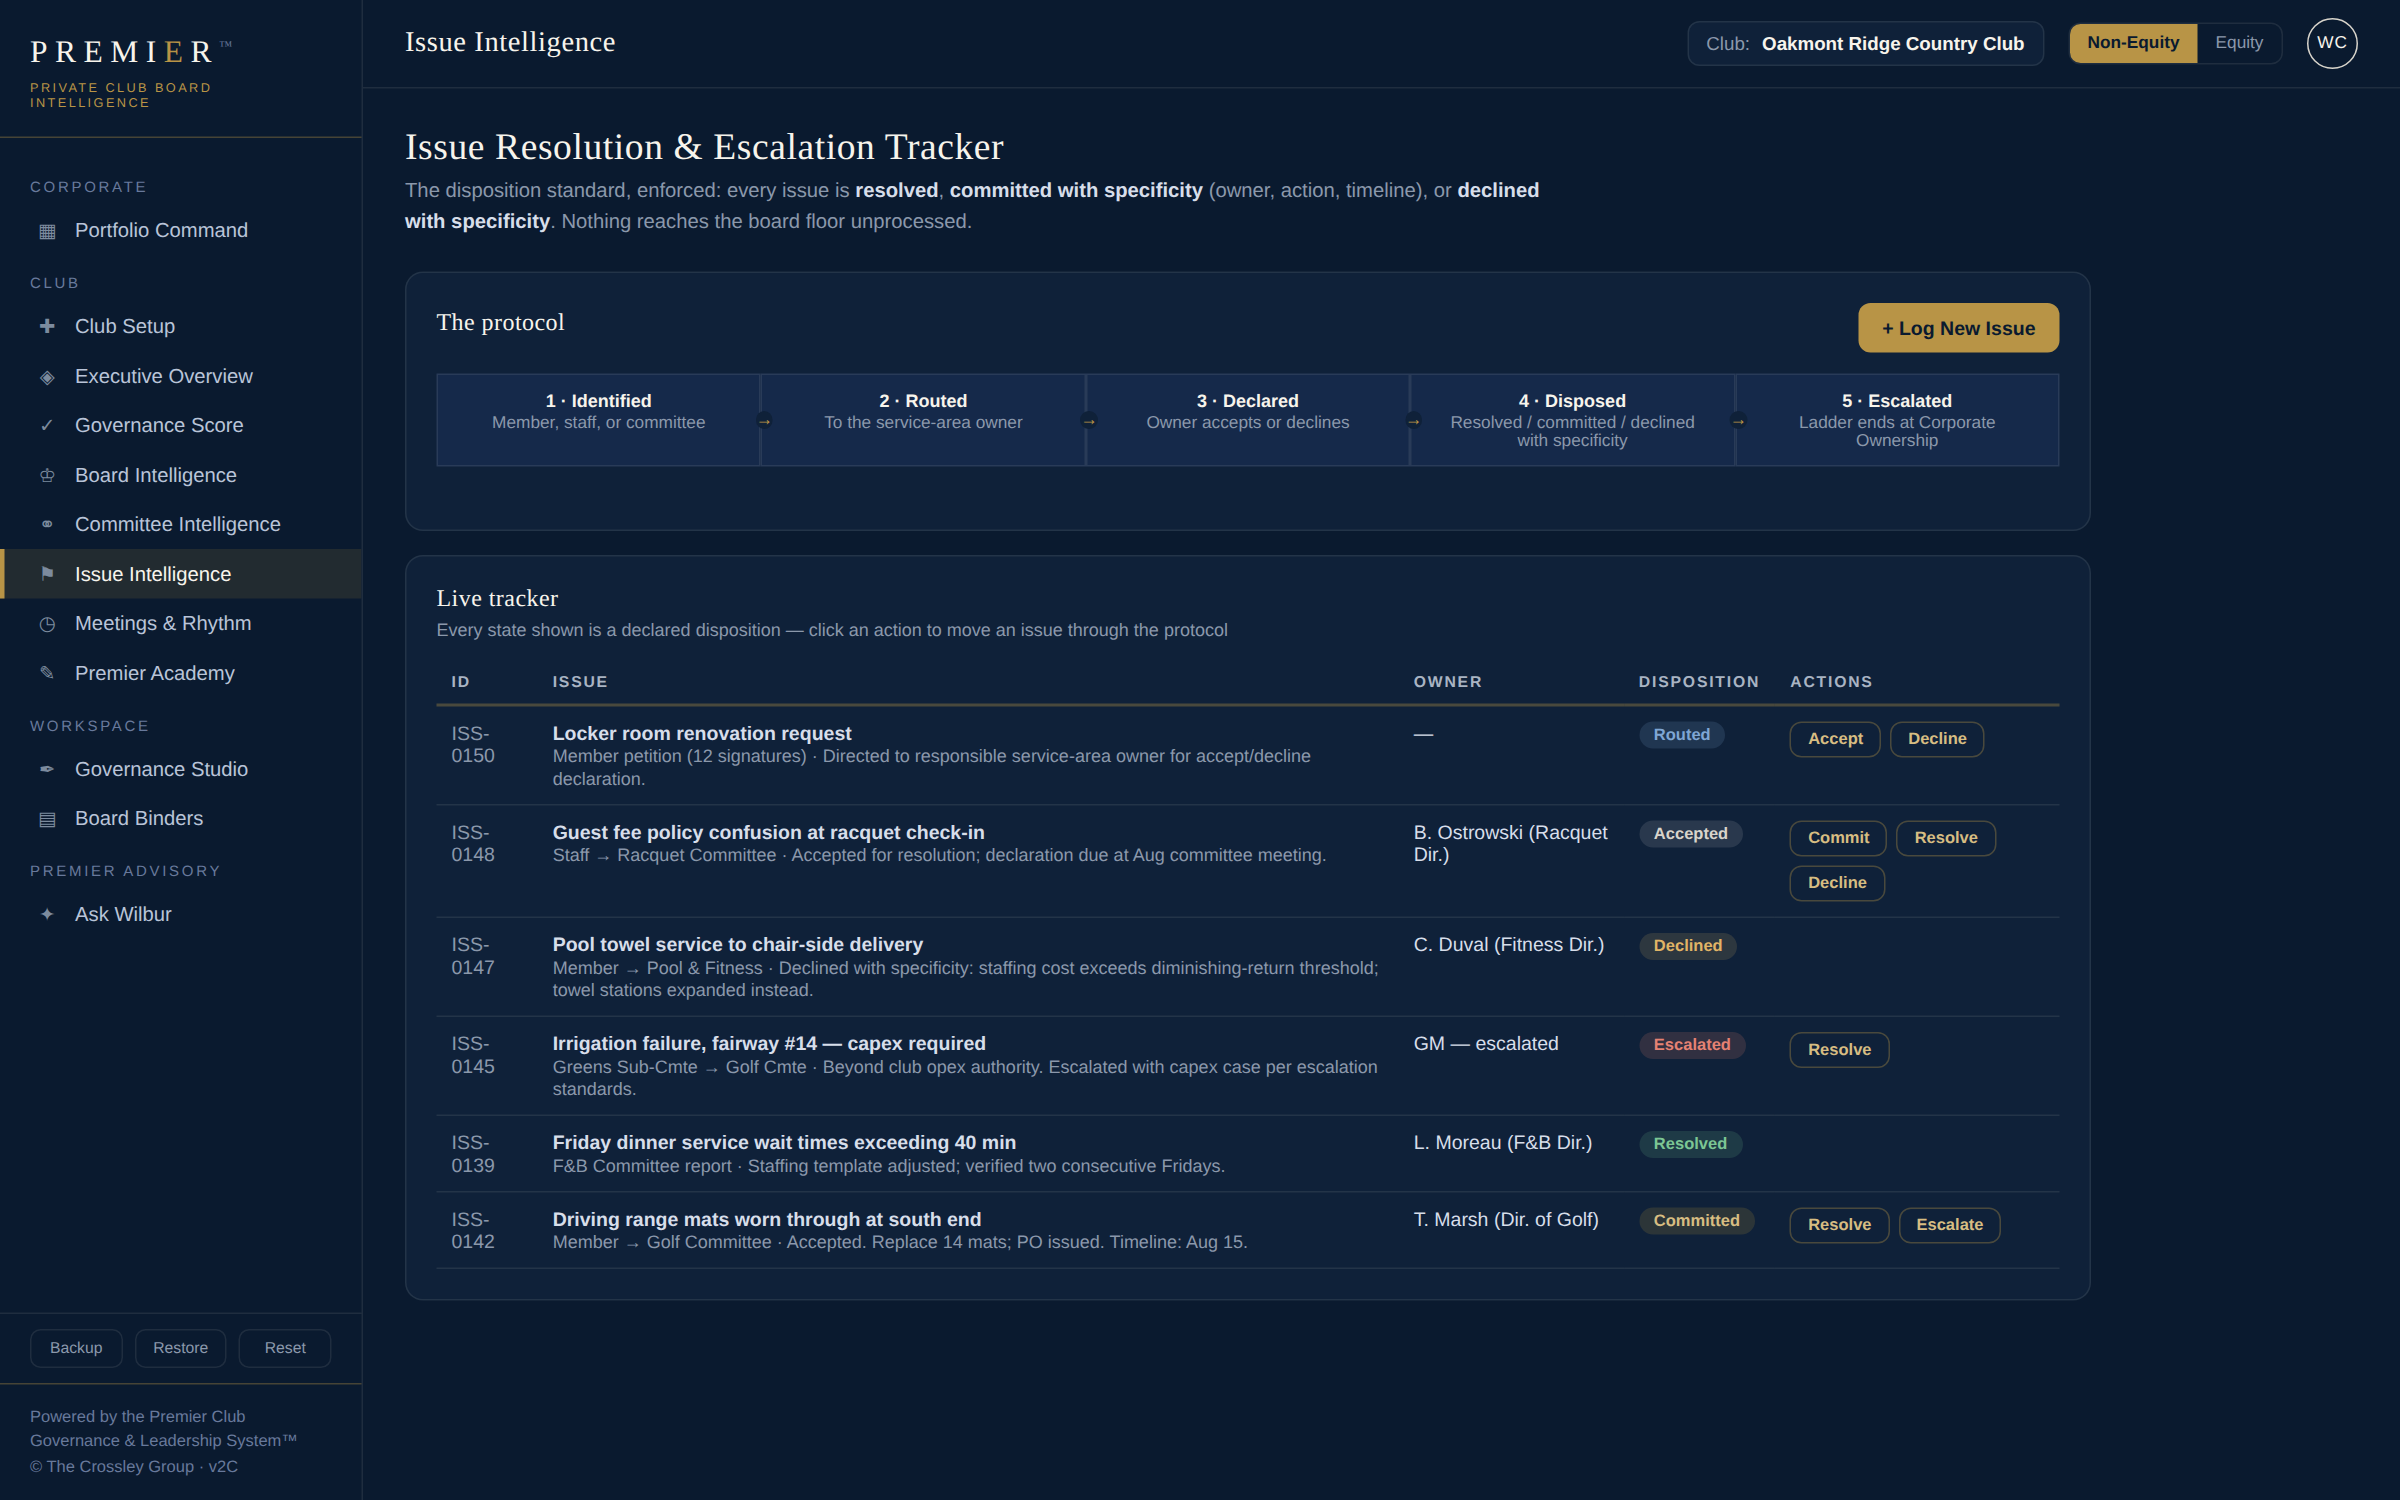Click the Meetings & Rhythm clock icon

pyautogui.click(x=47, y=624)
